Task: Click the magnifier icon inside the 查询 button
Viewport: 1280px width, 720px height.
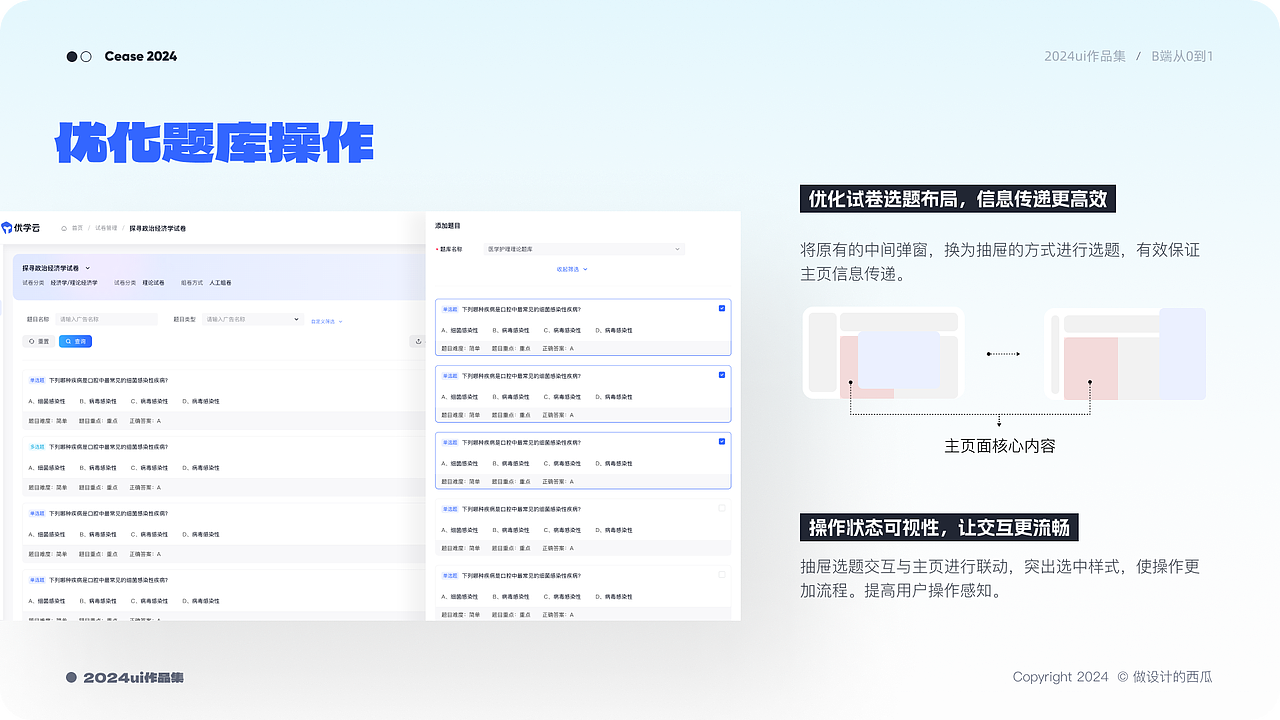Action: coord(69,341)
